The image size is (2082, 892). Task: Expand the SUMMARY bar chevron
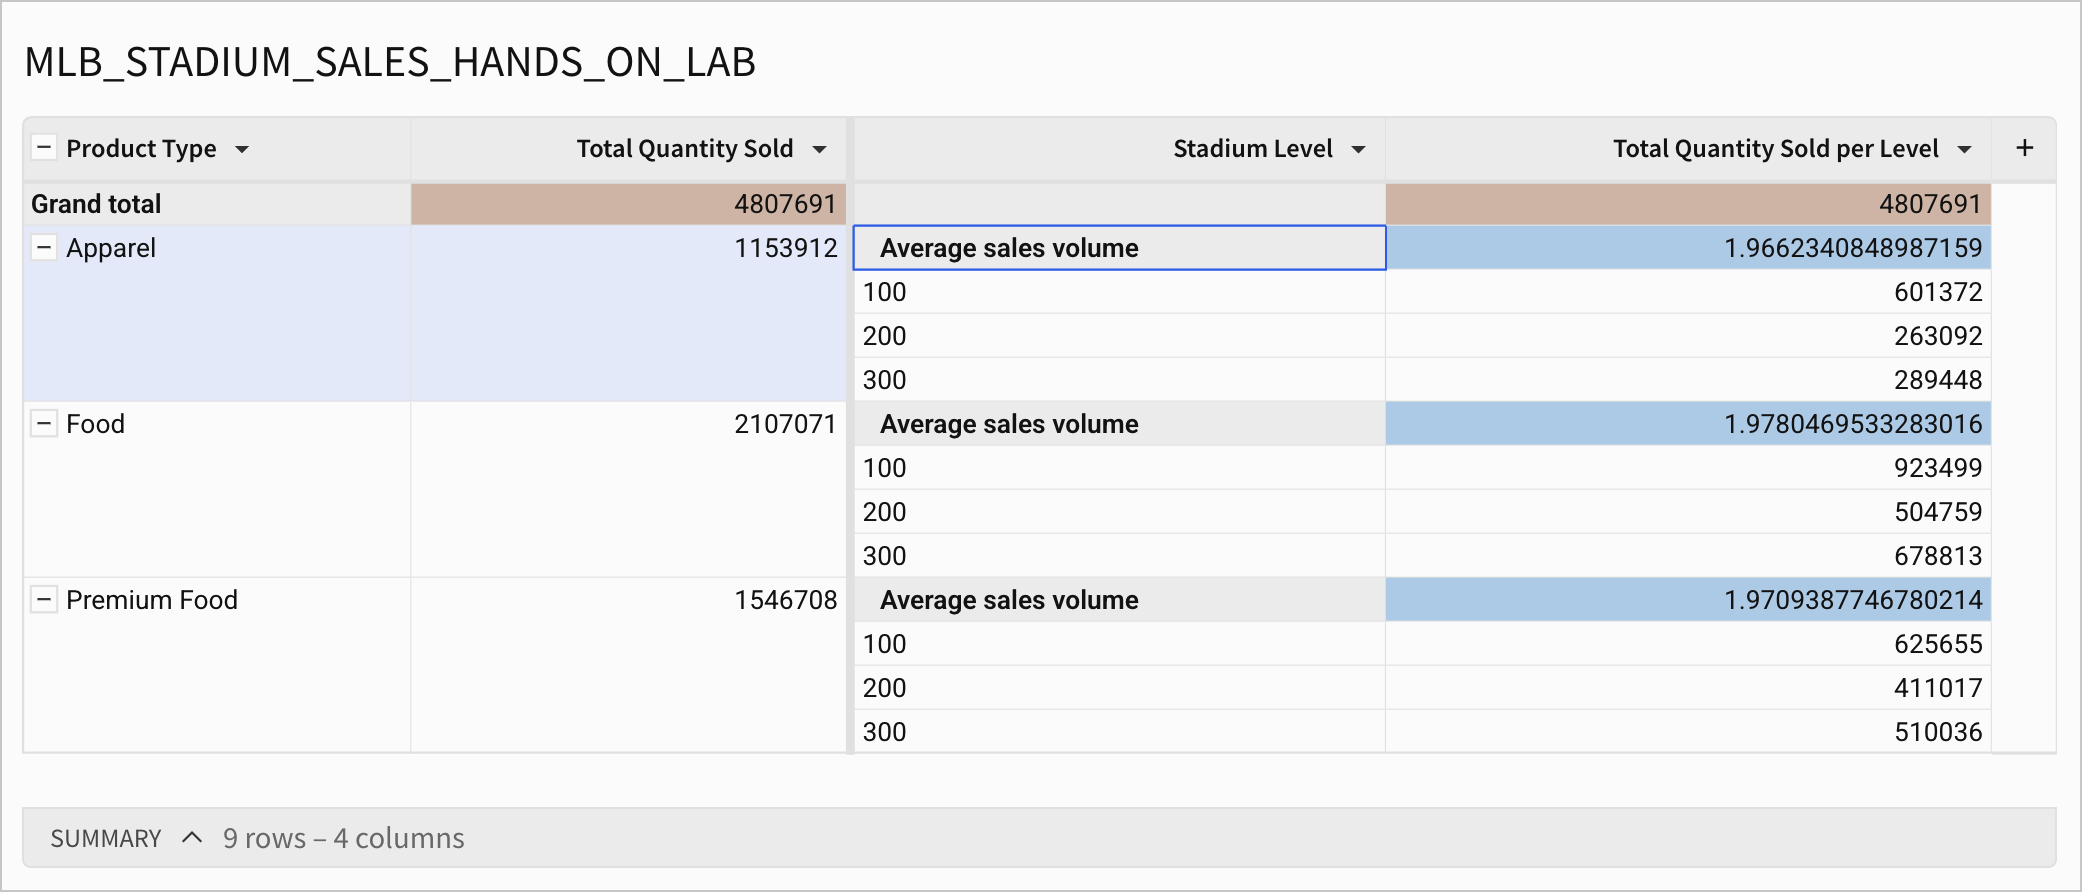192,837
